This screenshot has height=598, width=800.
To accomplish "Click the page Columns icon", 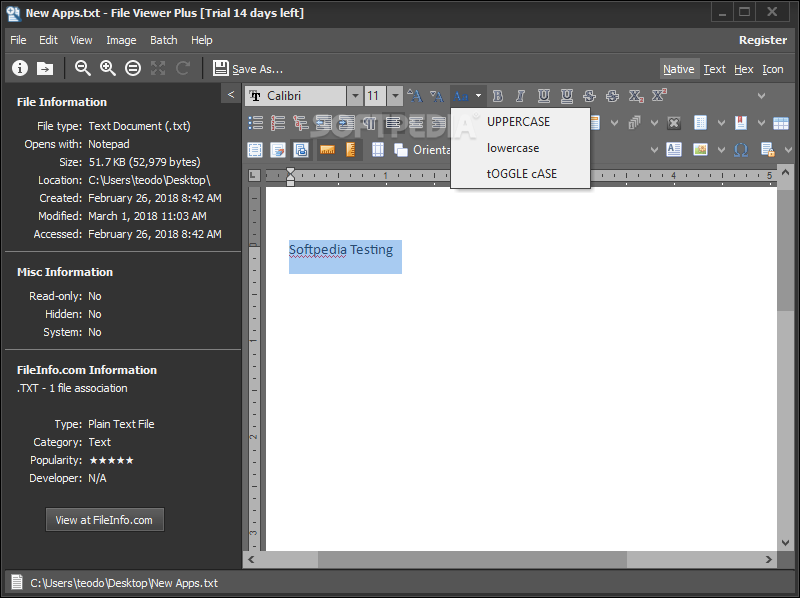I will [378, 150].
